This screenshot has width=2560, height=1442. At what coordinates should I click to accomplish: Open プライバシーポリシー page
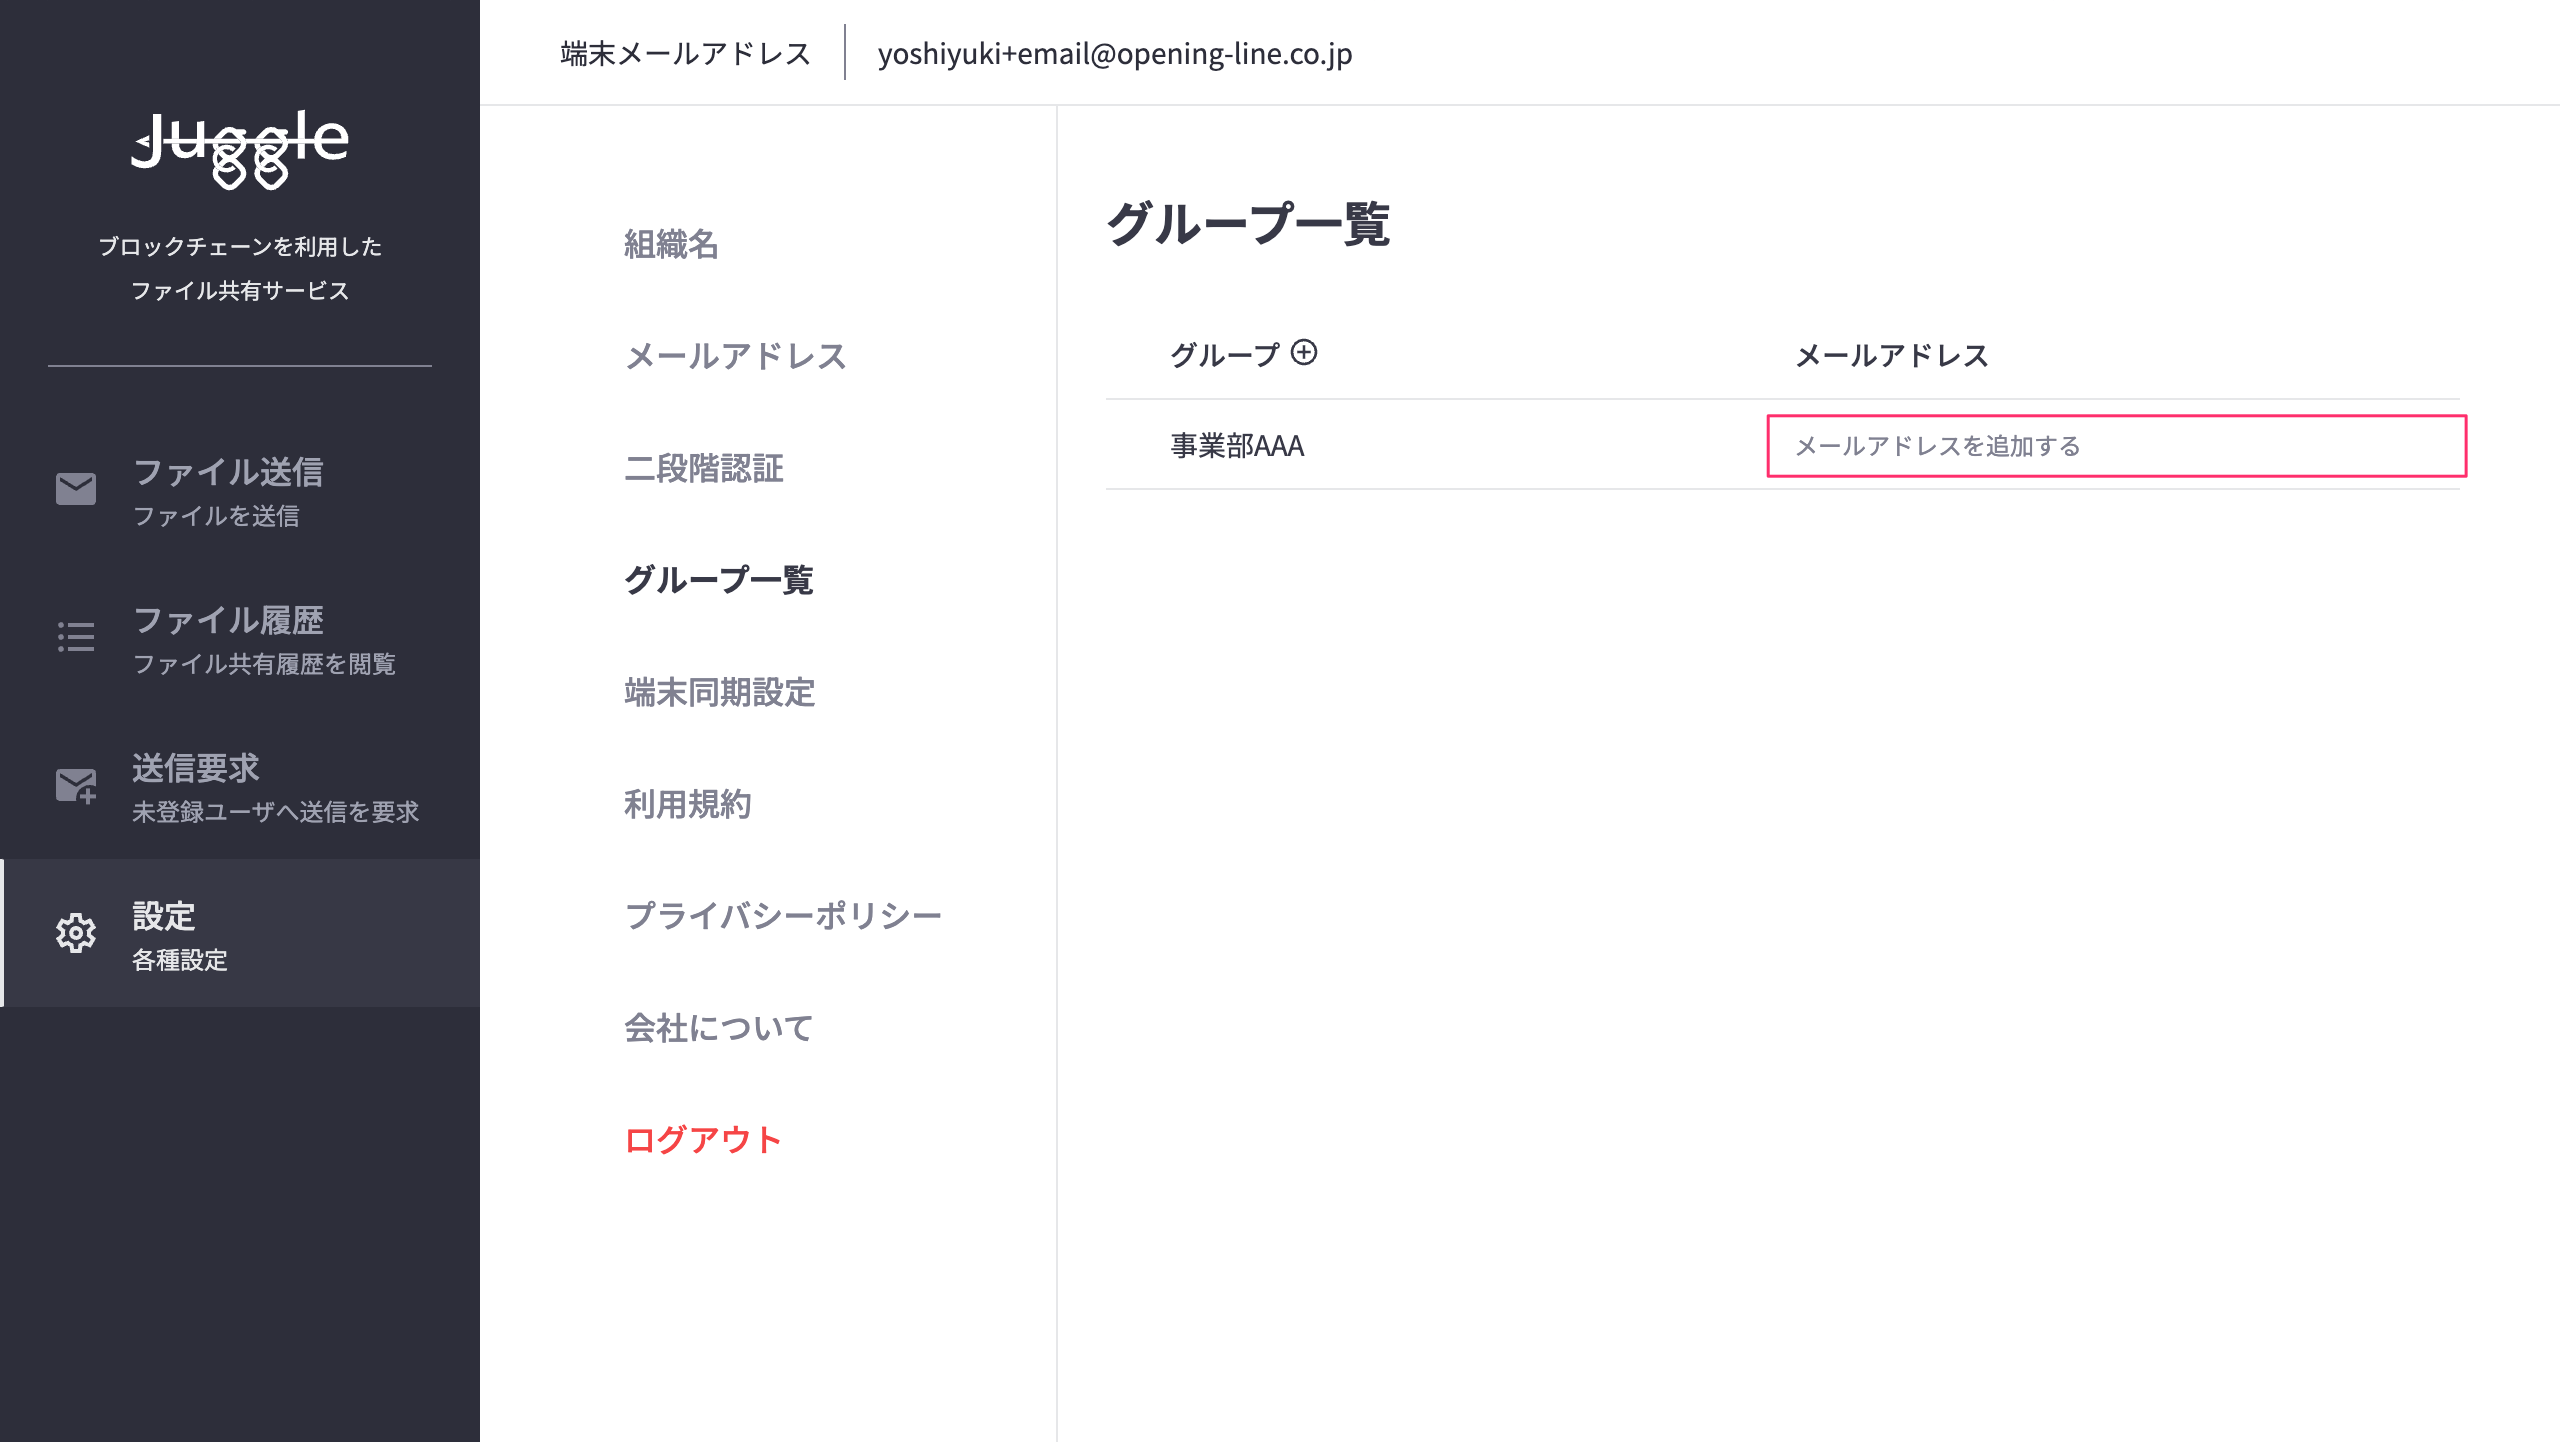pos(783,917)
